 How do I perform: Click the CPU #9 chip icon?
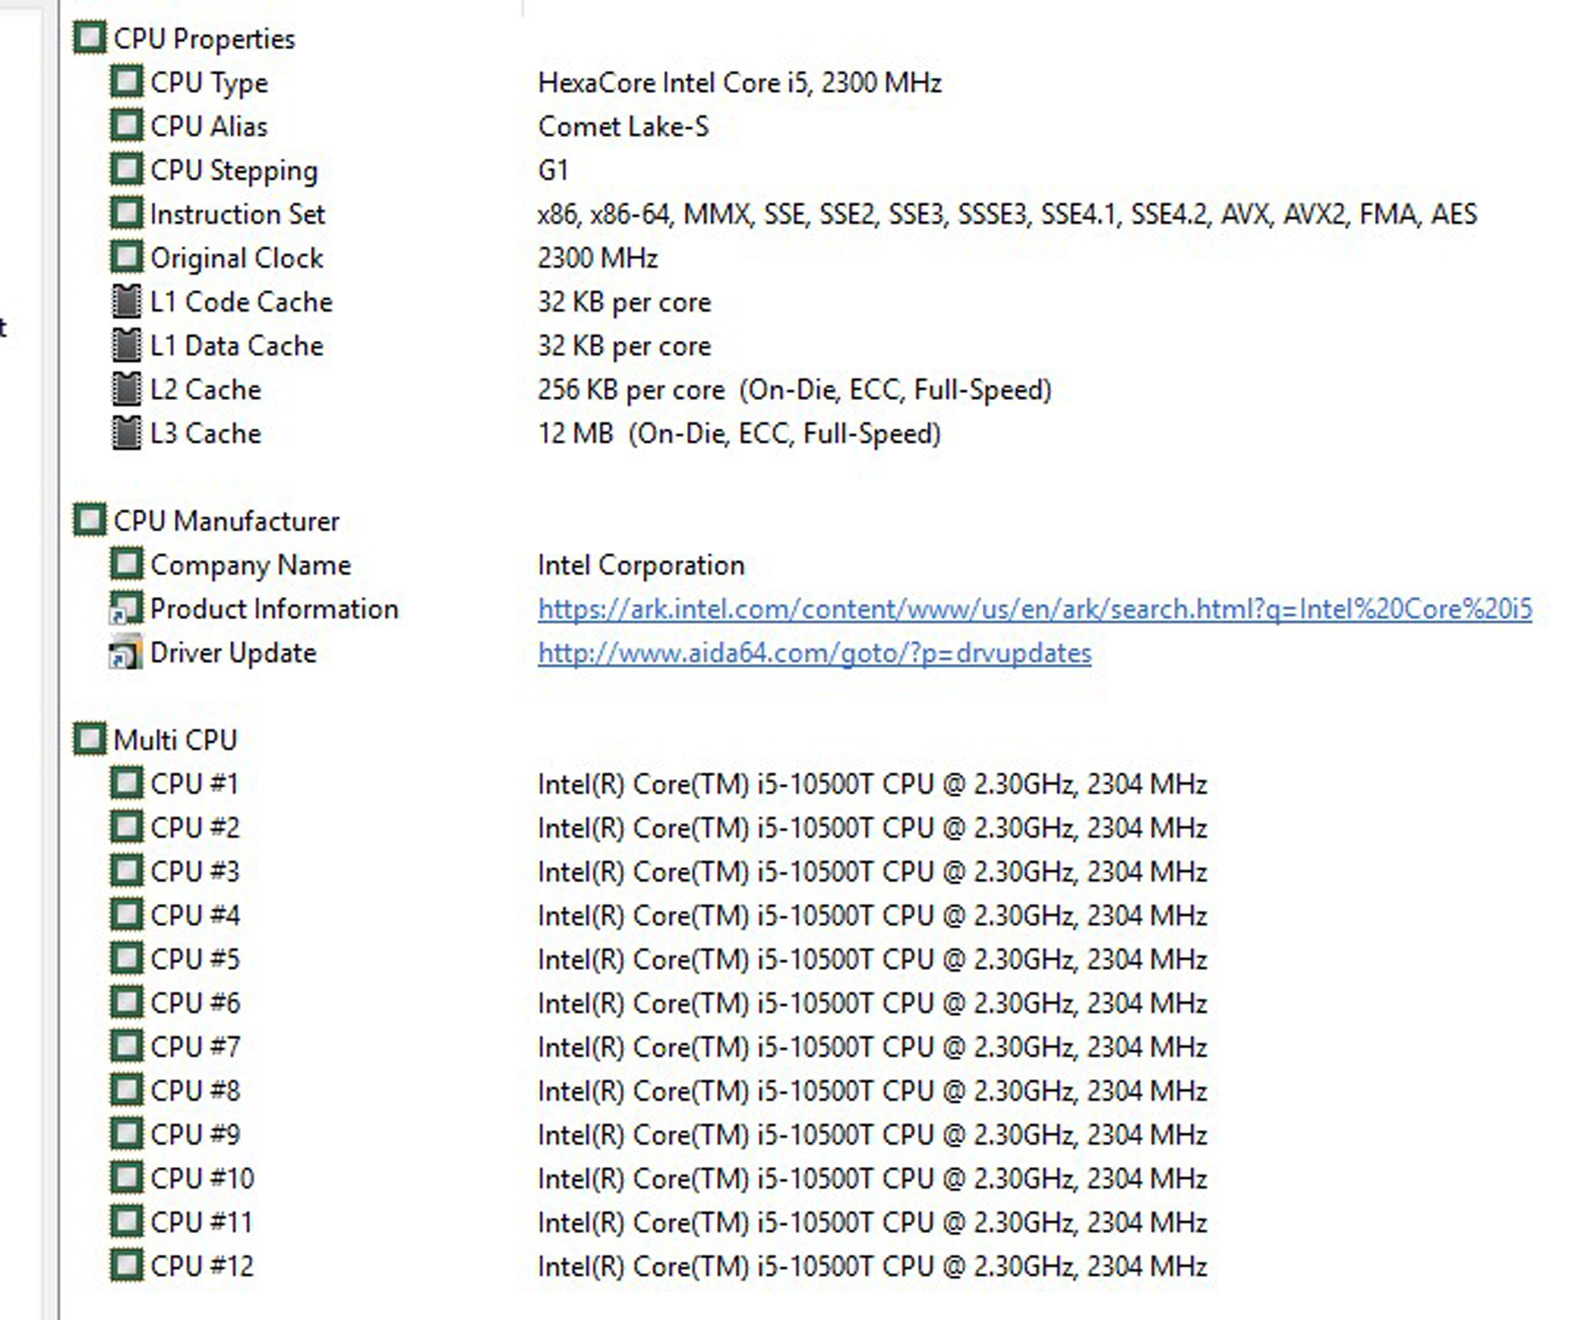tap(126, 1134)
